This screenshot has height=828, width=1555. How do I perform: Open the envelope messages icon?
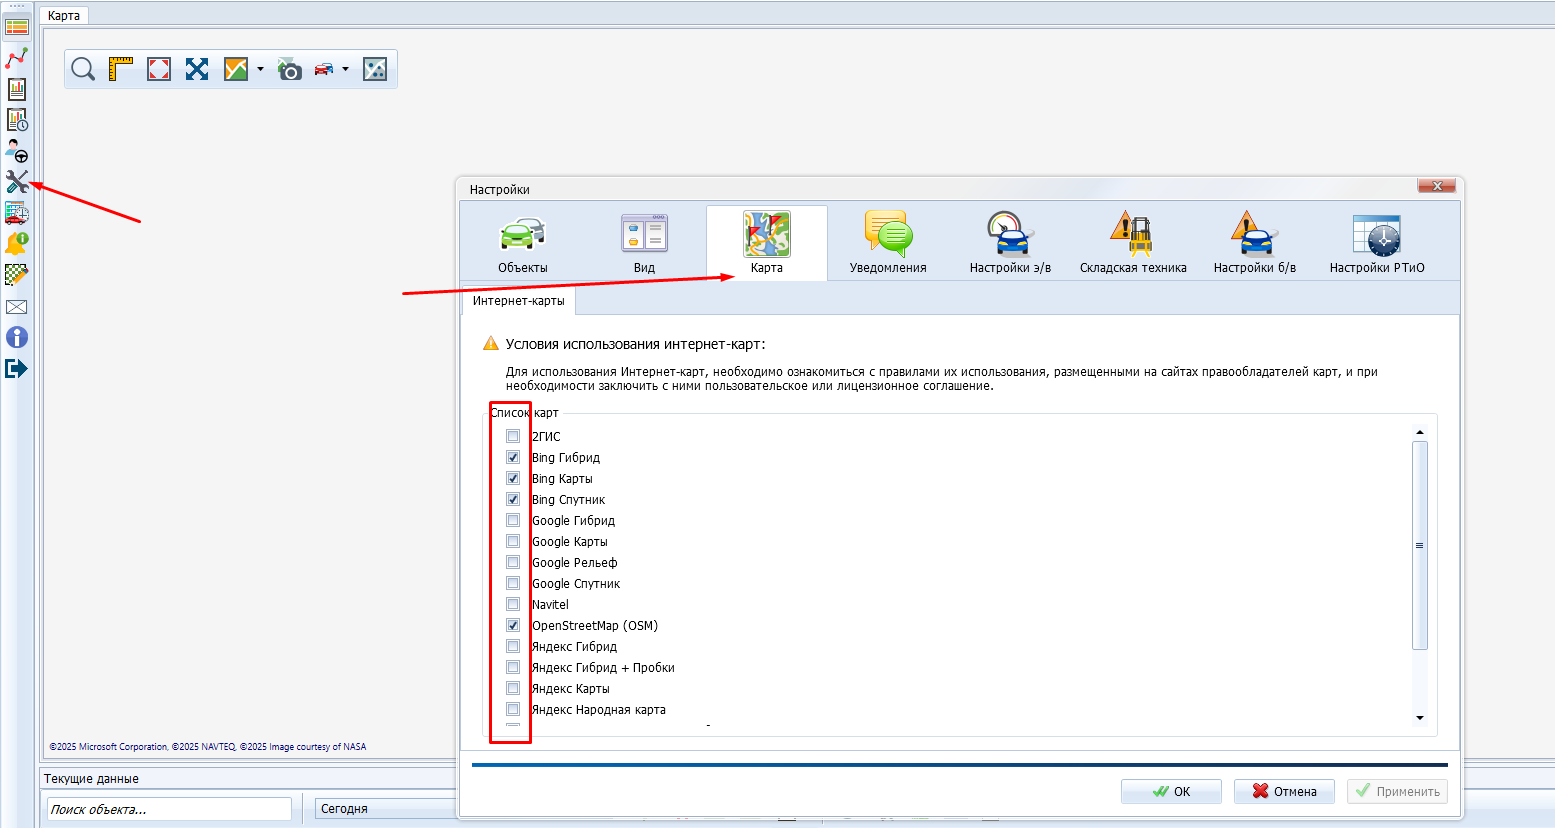17,307
